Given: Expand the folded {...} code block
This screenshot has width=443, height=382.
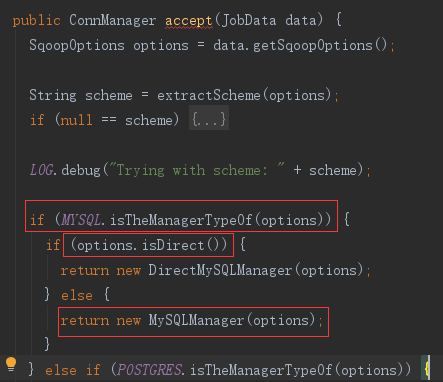Looking at the screenshot, I should pos(209,119).
